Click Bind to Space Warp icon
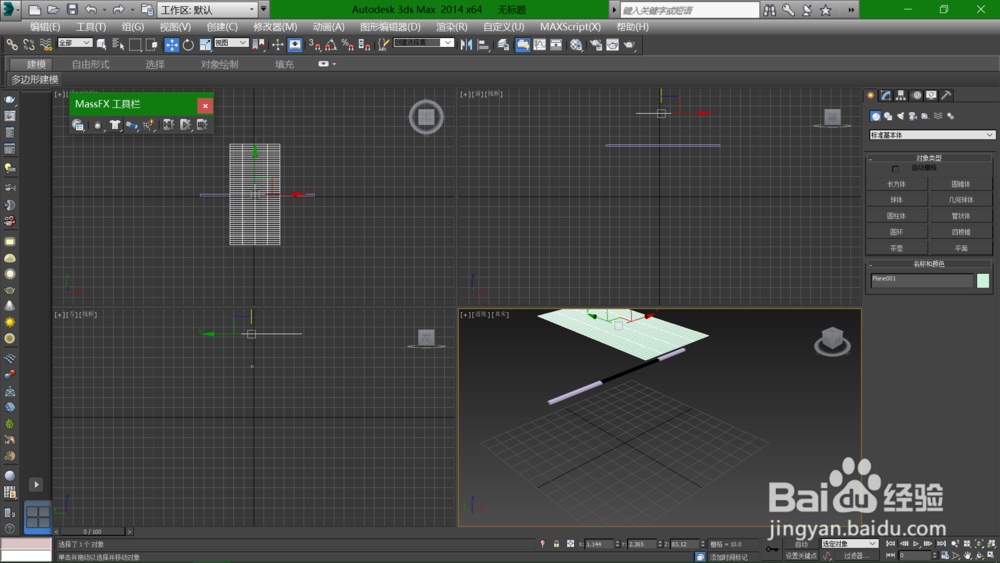Viewport: 1000px width, 563px height. click(46, 44)
